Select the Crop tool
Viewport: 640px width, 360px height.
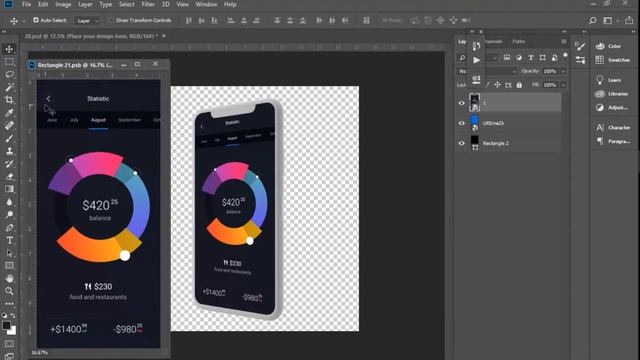(x=9, y=100)
